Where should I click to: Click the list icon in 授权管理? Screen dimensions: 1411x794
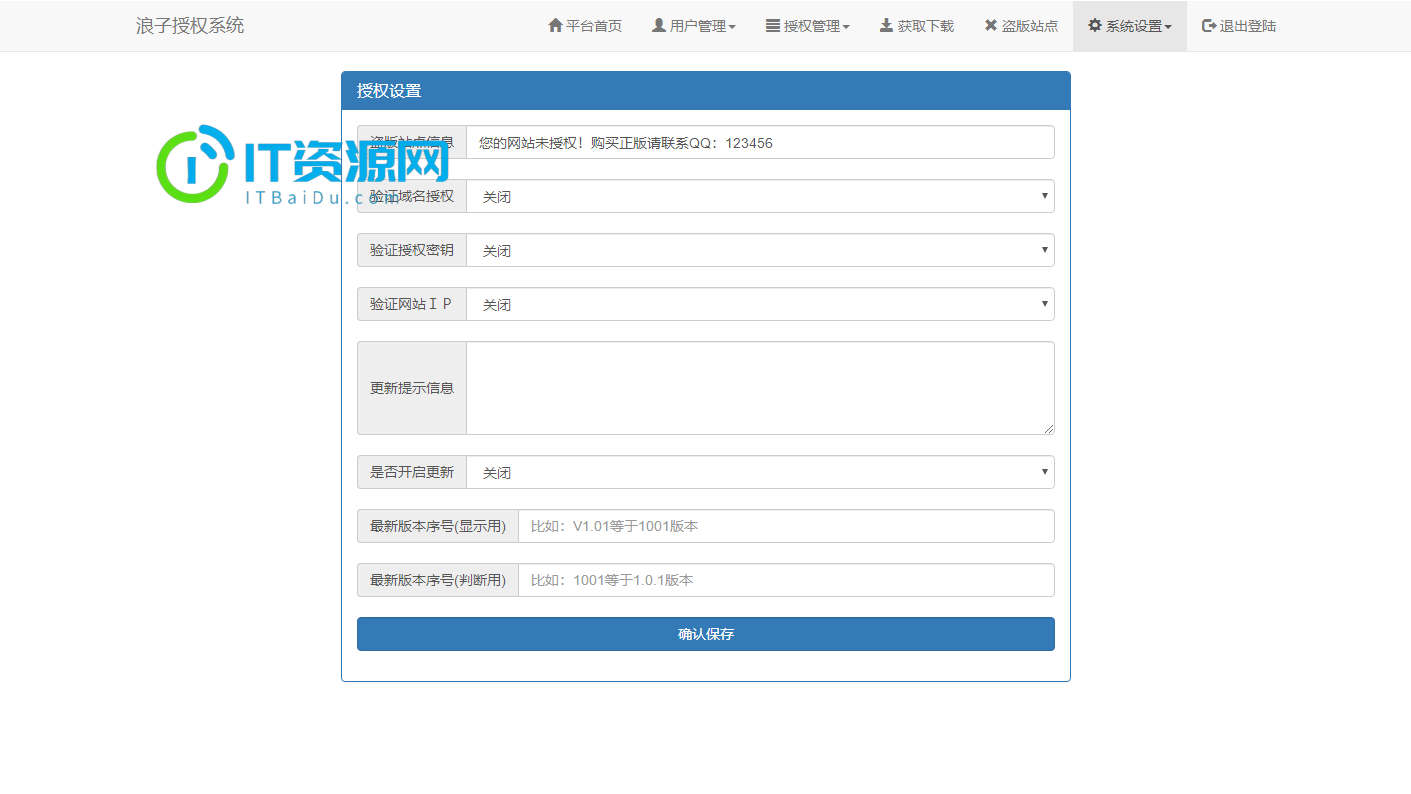point(773,25)
